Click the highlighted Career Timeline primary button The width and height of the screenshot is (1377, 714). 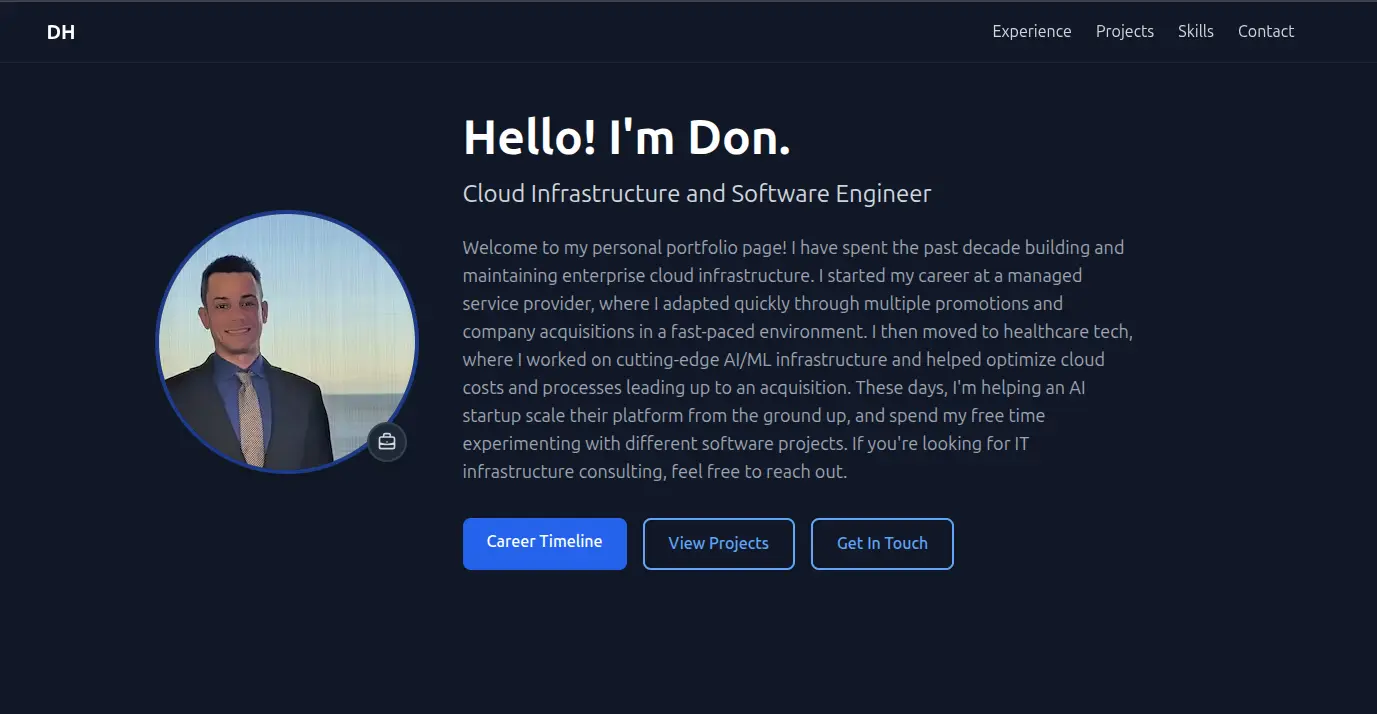544,542
